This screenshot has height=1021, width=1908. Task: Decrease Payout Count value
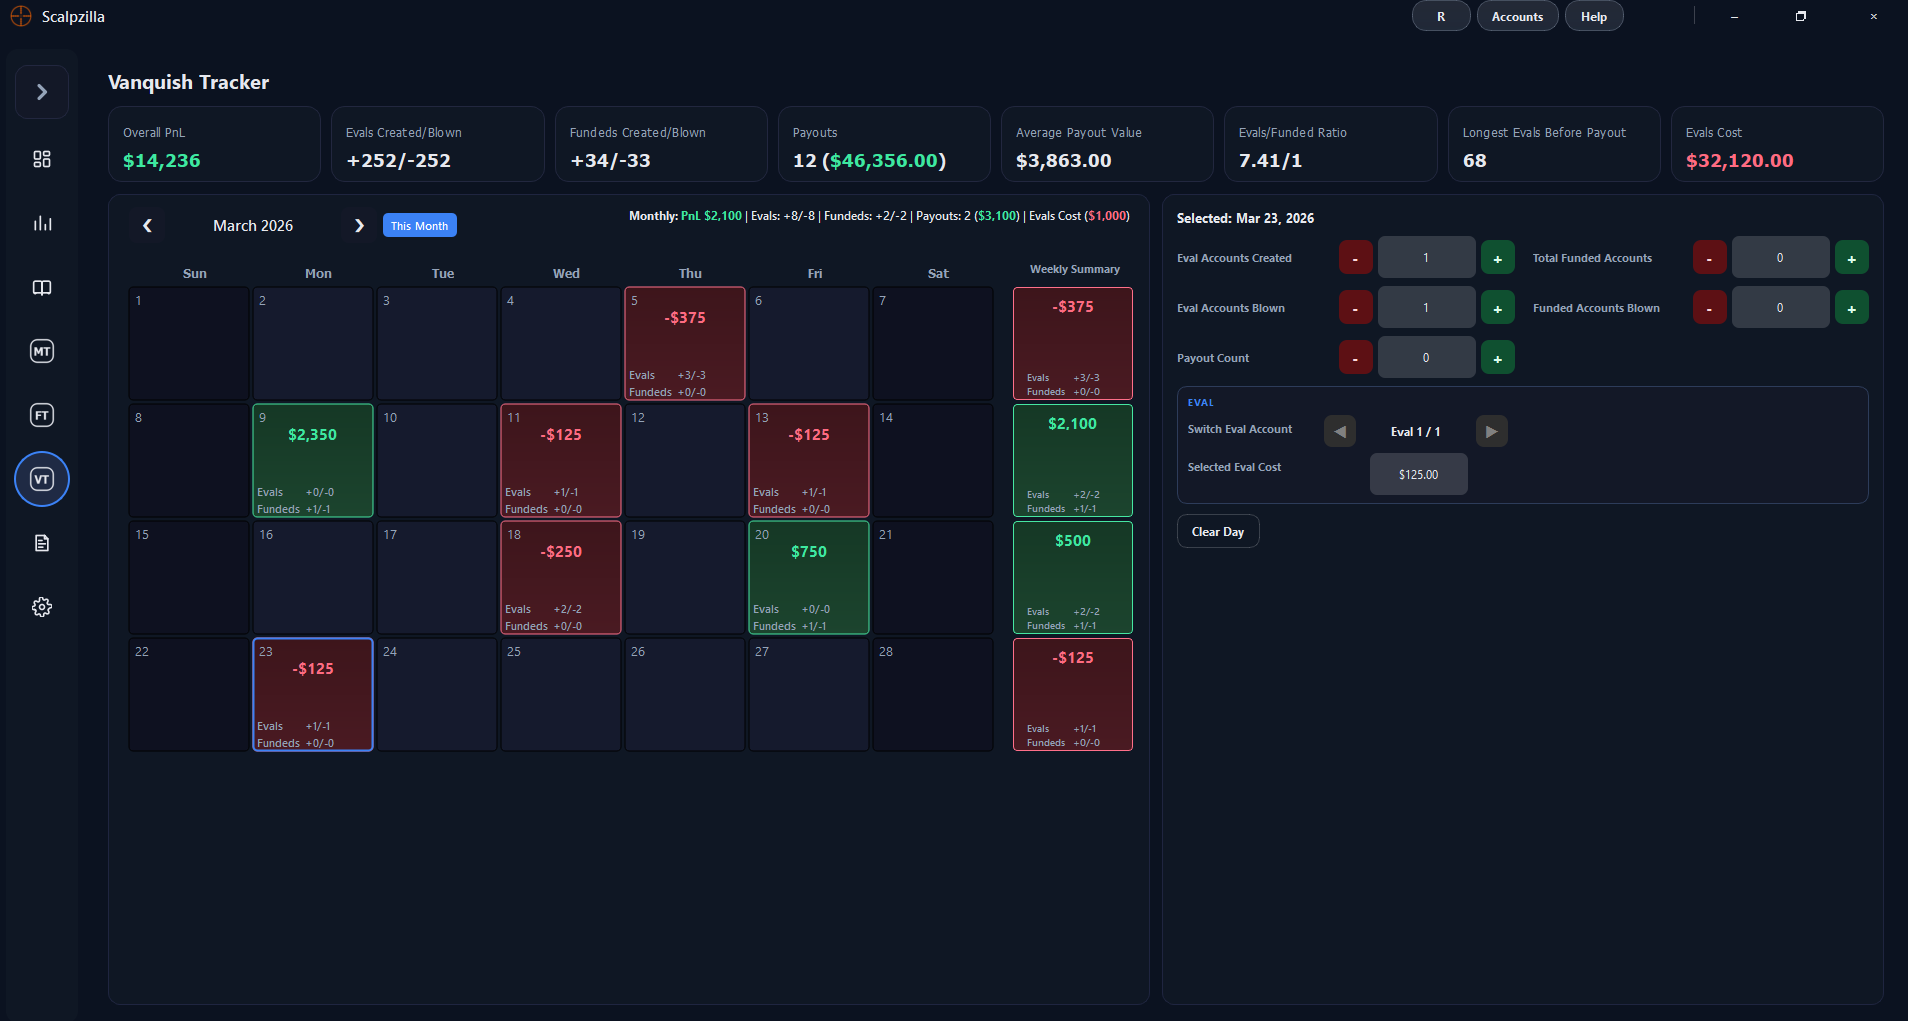pyautogui.click(x=1356, y=358)
